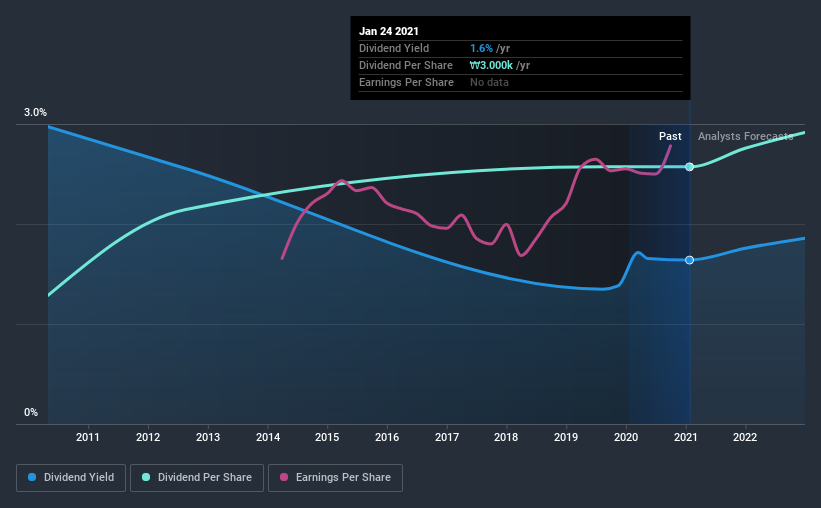The width and height of the screenshot is (821, 508).
Task: Click the Jan 24 2021 tooltip header
Action: click(389, 31)
